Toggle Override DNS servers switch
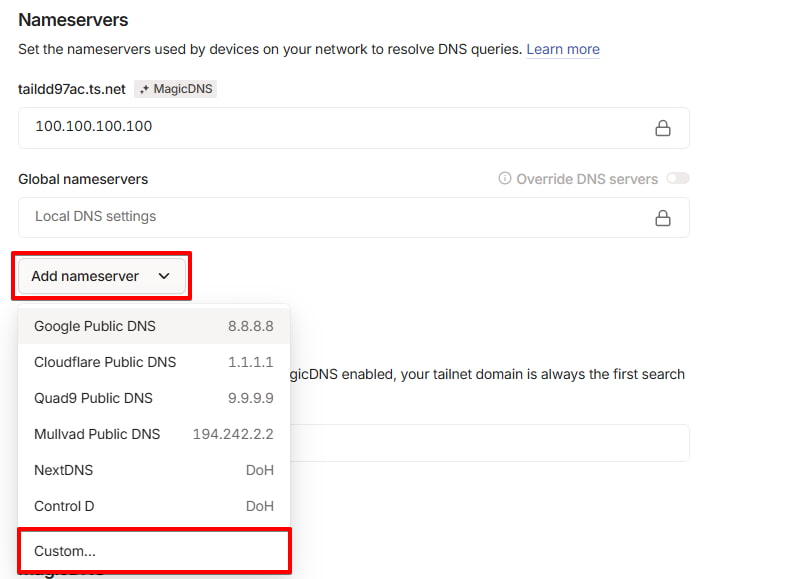The width and height of the screenshot is (794, 579). tap(678, 179)
